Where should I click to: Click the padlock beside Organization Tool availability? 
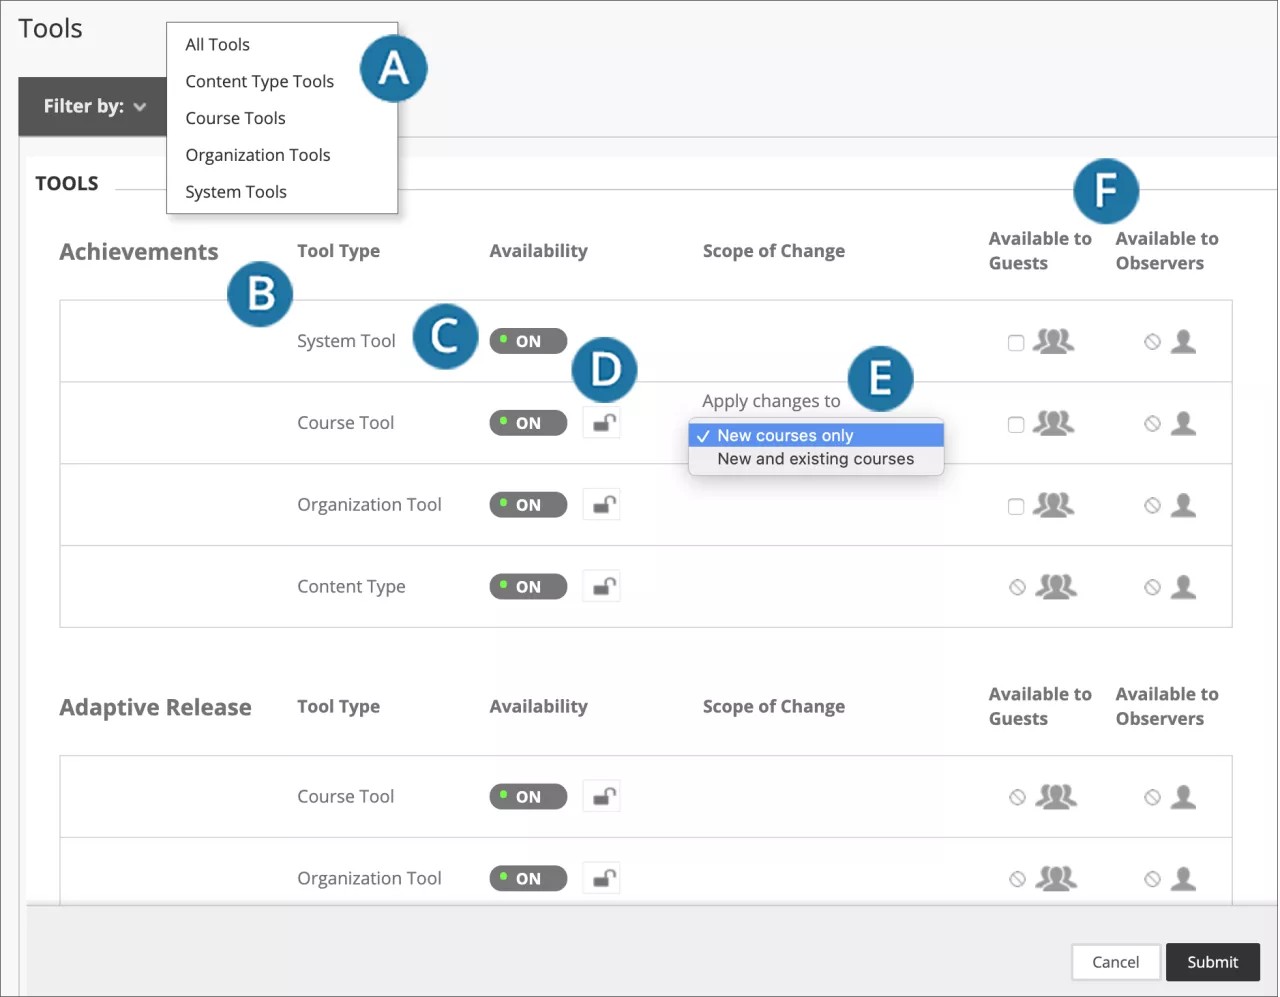[601, 504]
